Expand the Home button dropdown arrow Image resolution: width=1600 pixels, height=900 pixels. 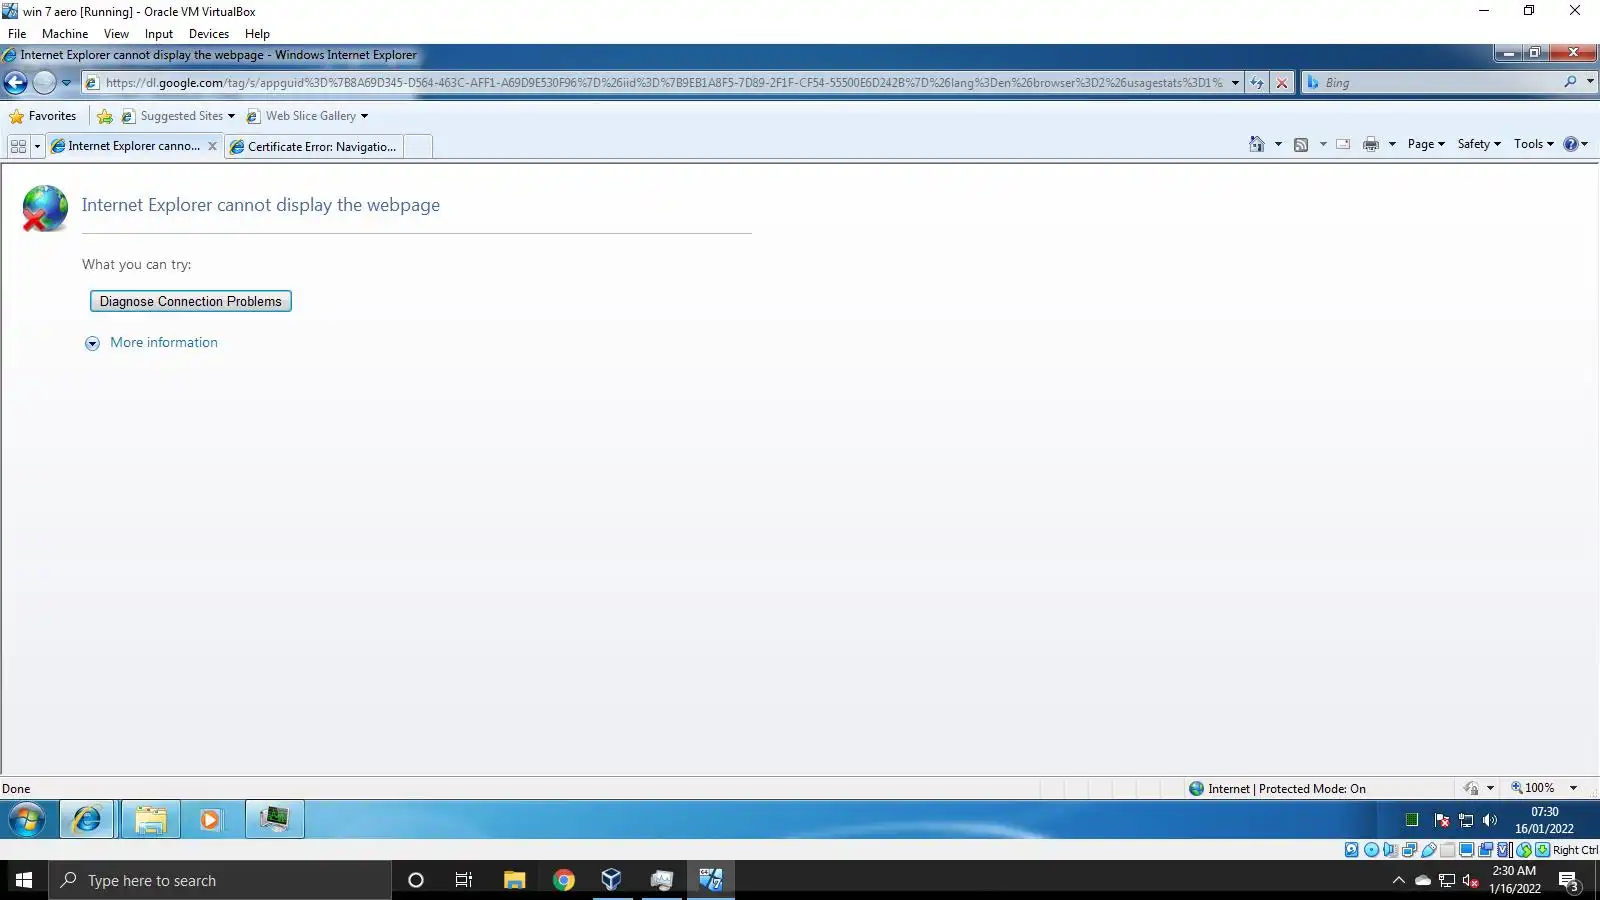point(1278,144)
